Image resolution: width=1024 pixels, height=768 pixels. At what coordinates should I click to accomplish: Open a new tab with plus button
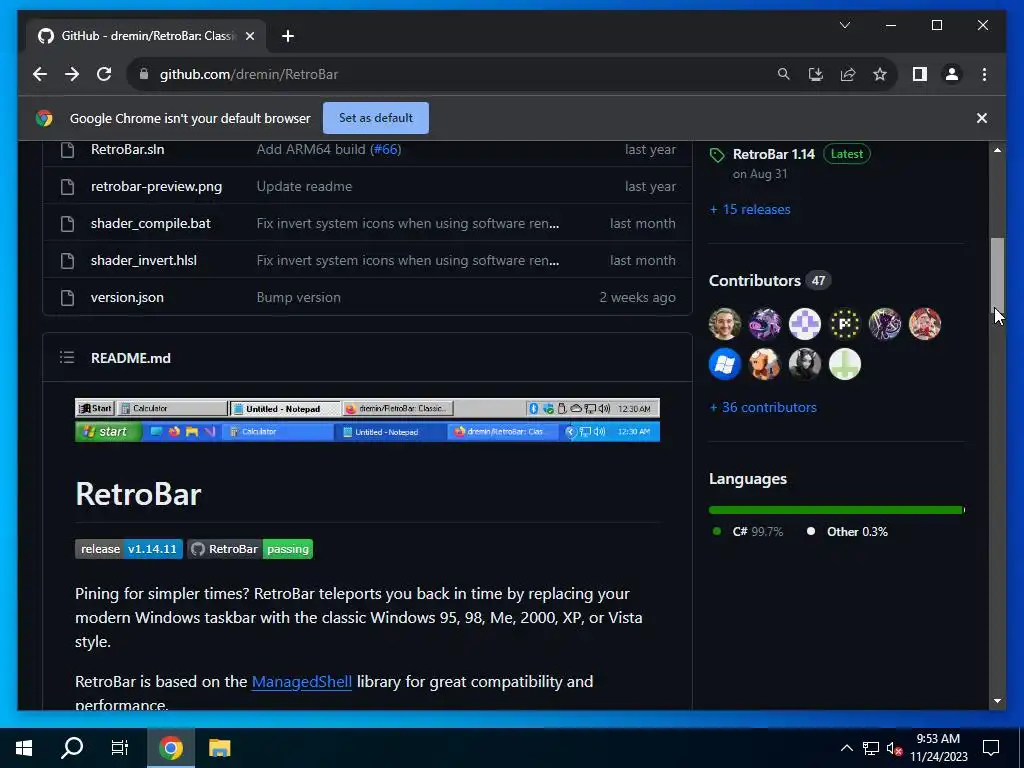288,36
